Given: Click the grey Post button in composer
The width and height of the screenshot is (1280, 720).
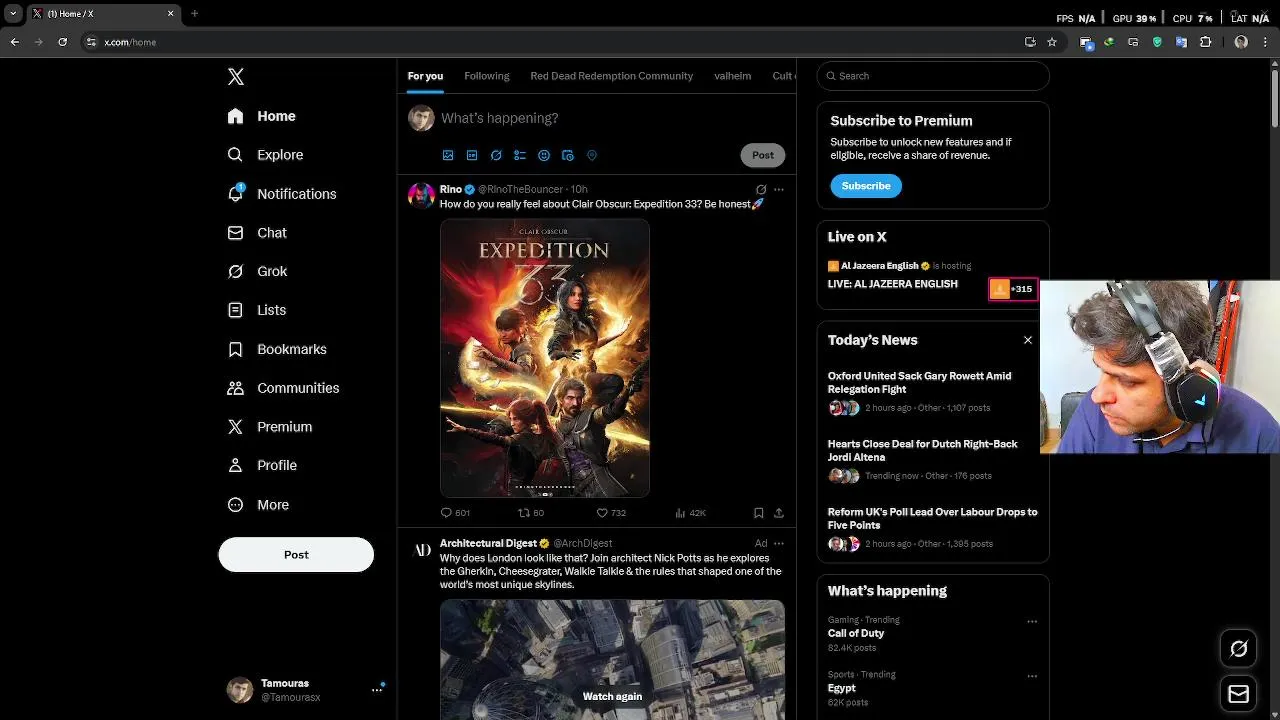Looking at the screenshot, I should 763,155.
